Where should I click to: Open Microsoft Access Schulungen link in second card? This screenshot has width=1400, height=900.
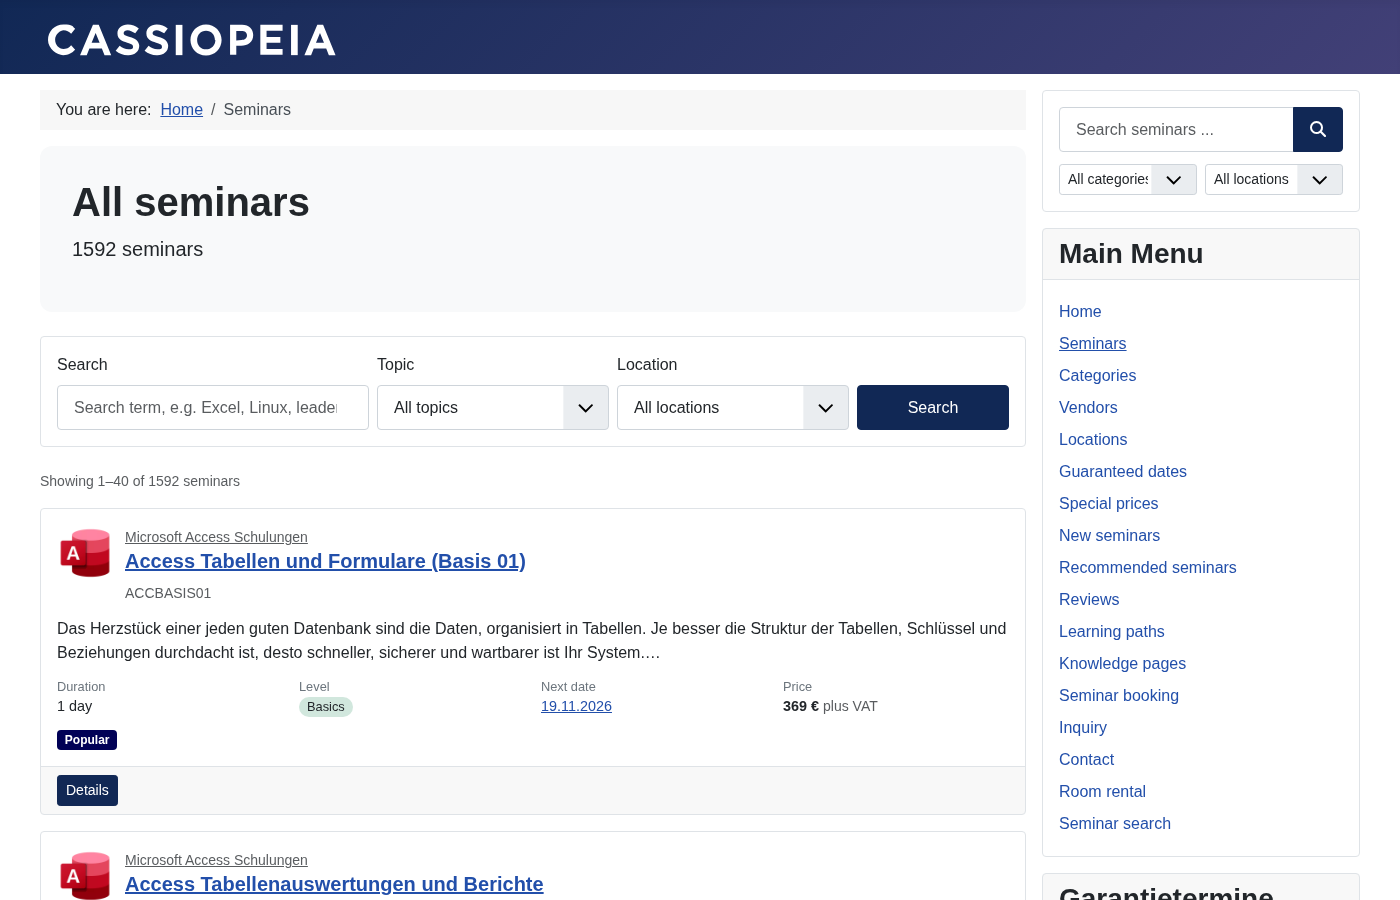pyautogui.click(x=216, y=860)
